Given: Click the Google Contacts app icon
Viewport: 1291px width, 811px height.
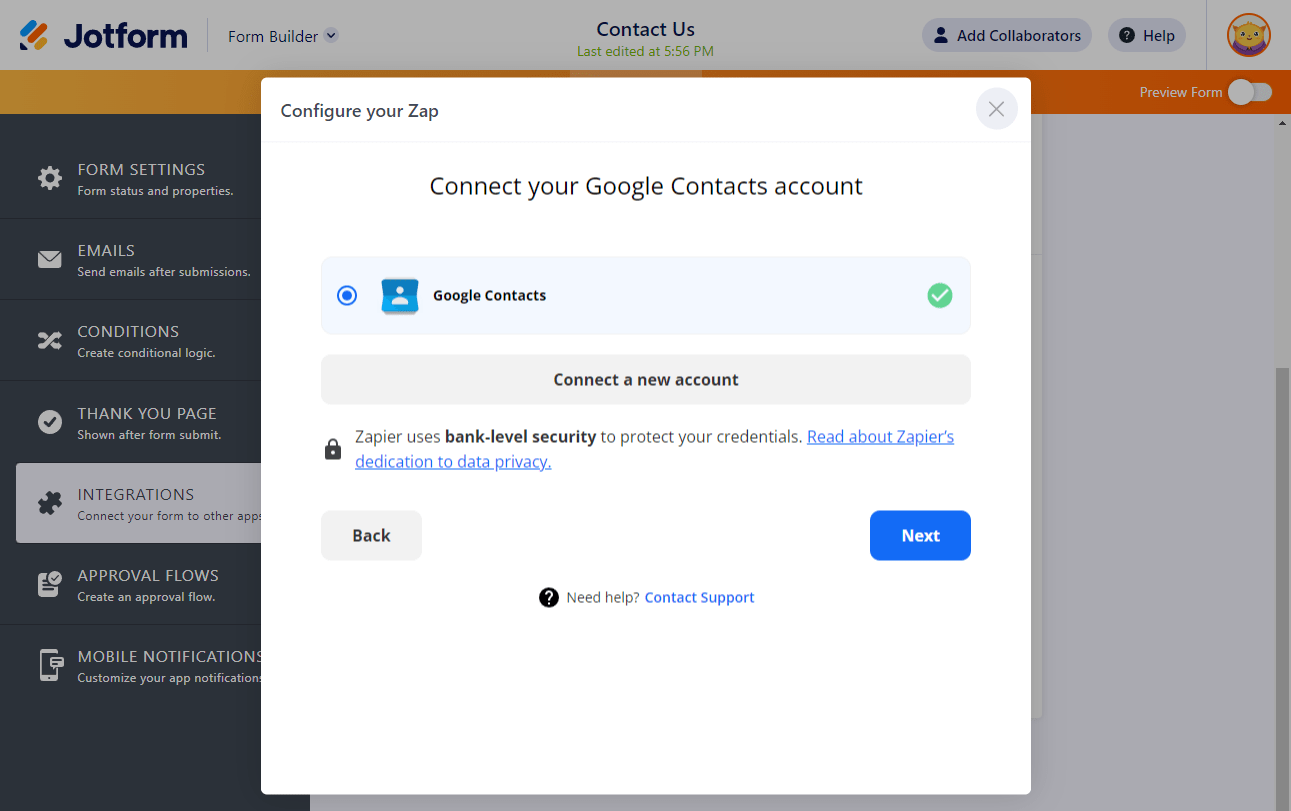Looking at the screenshot, I should pyautogui.click(x=400, y=296).
